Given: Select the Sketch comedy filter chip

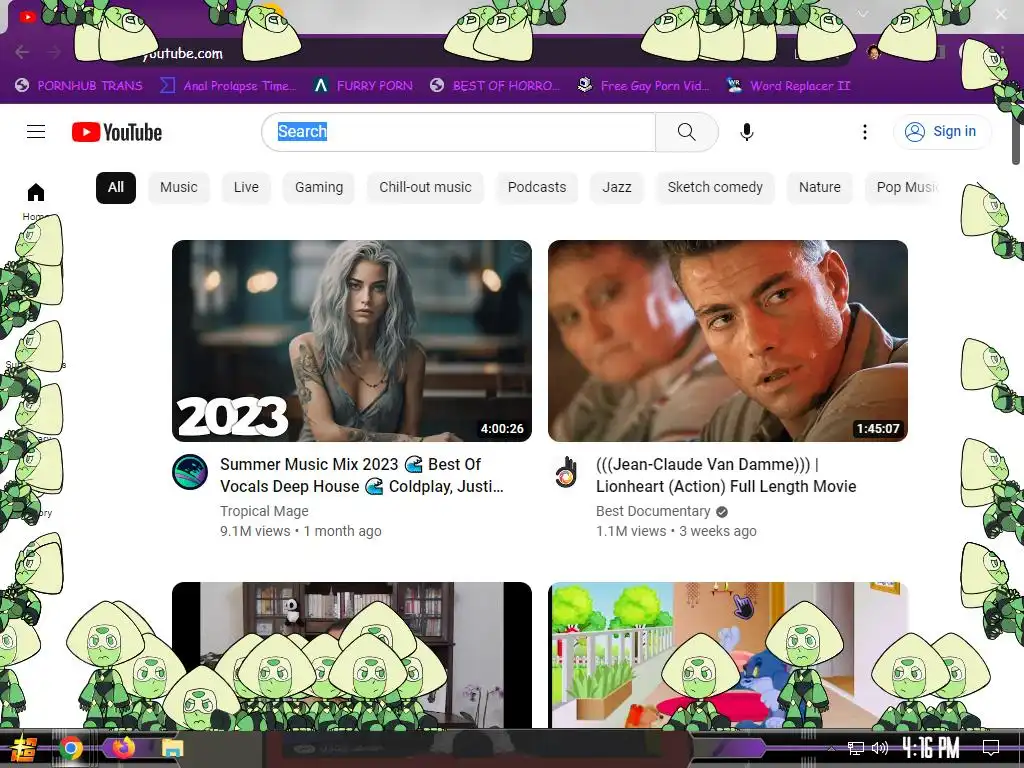Looking at the screenshot, I should (715, 187).
